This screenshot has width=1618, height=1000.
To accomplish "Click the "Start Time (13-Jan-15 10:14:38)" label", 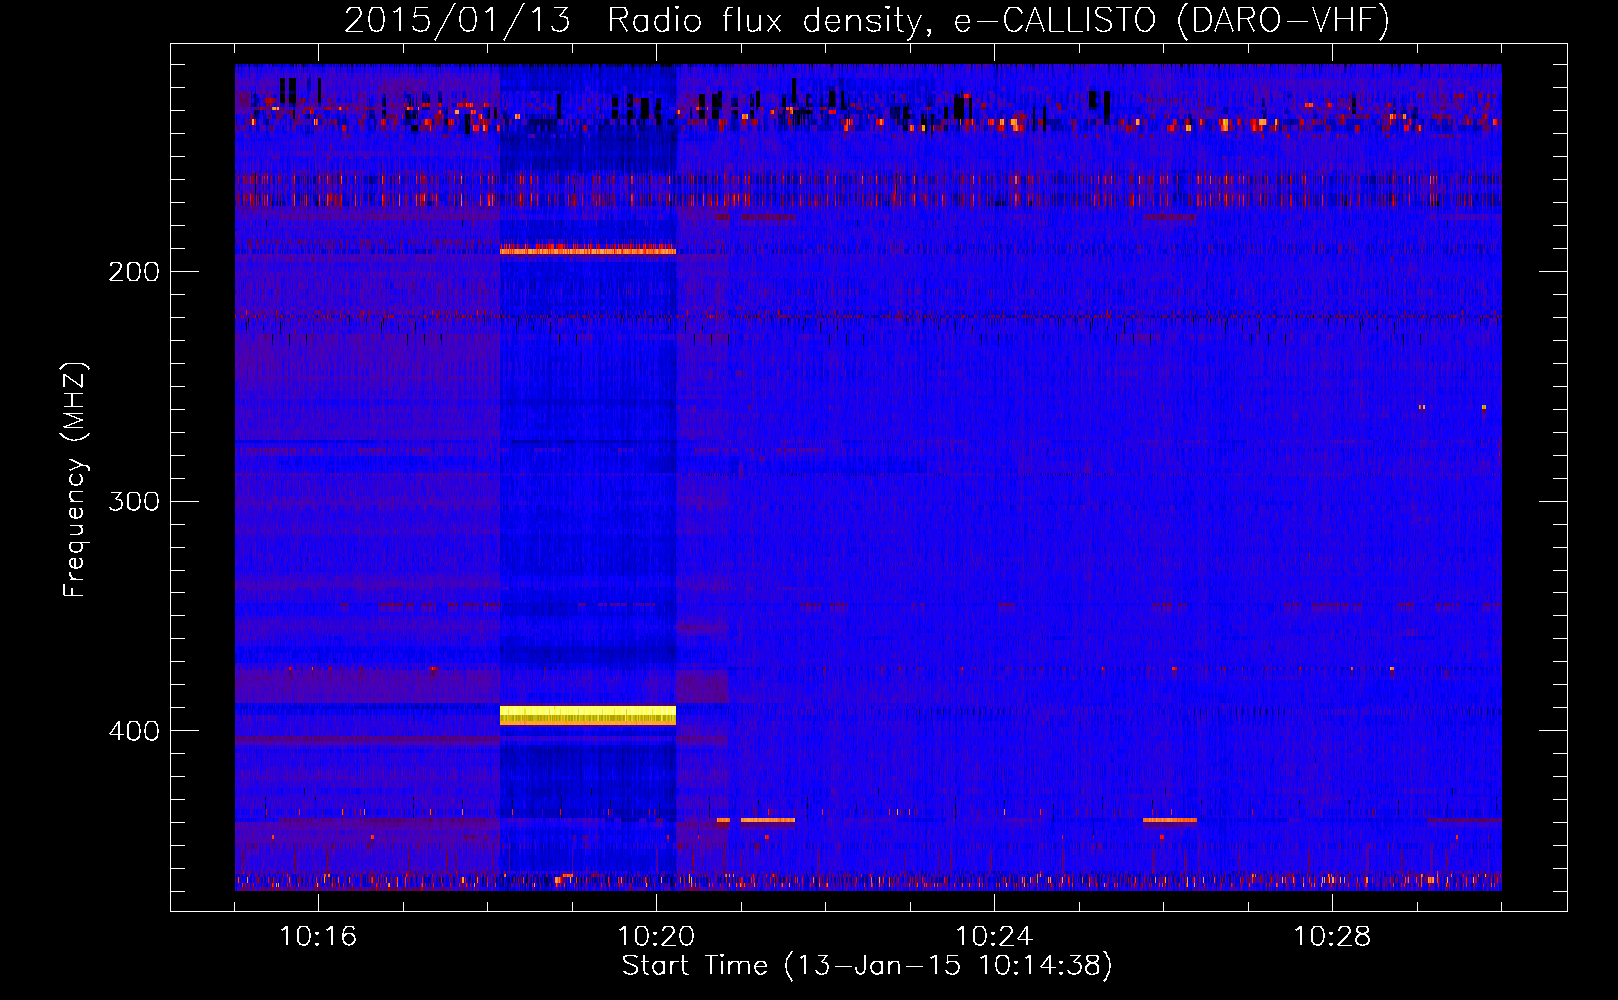I will pos(867,966).
